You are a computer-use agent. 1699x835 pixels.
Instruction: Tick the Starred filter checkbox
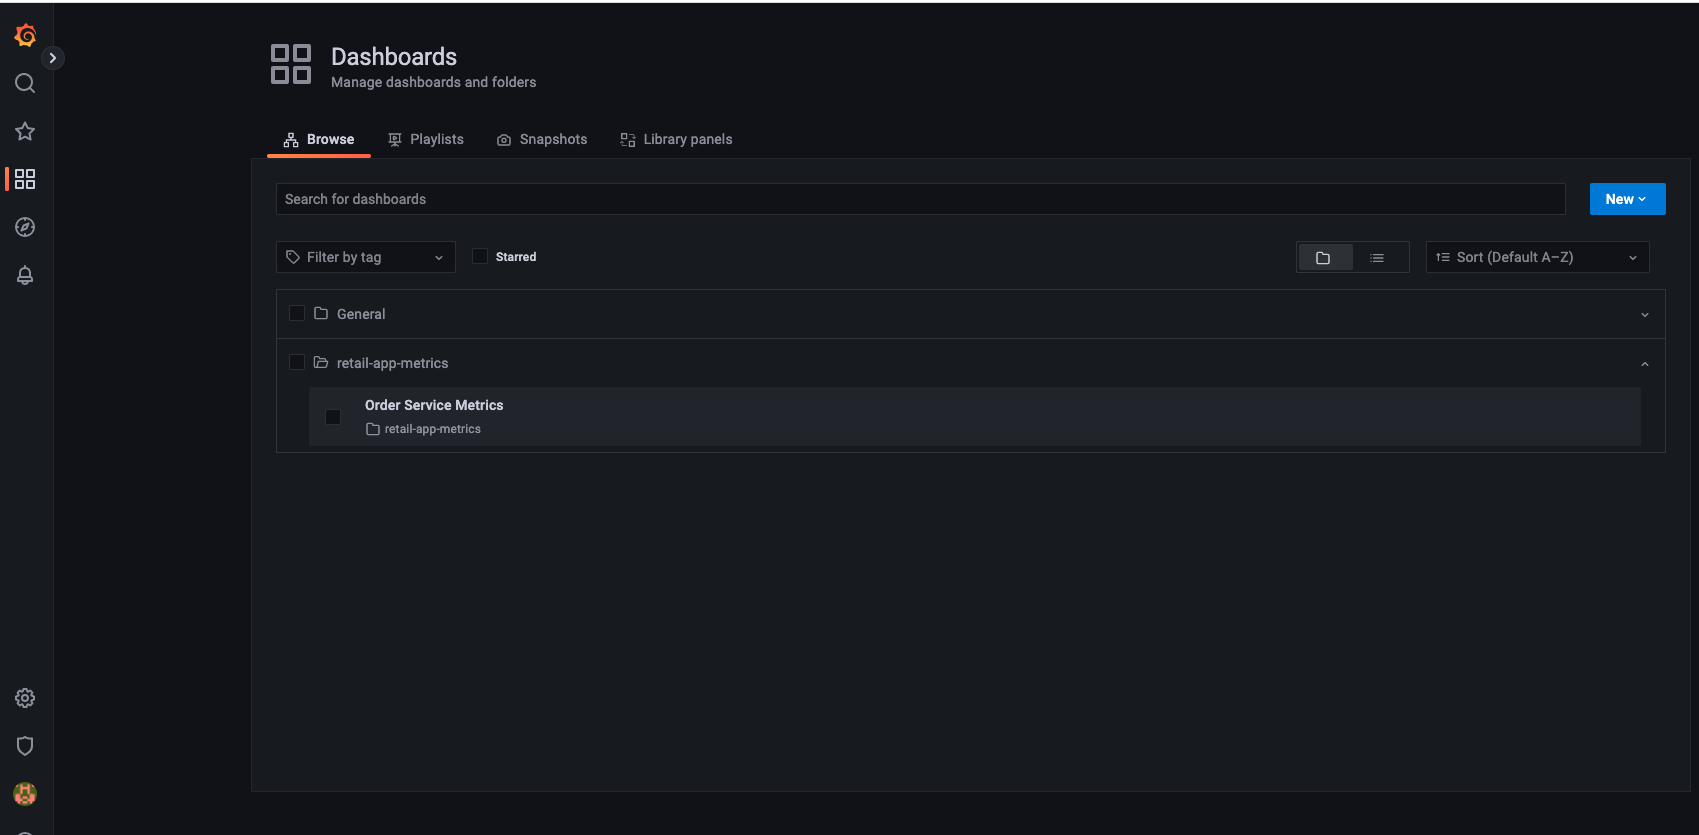[x=480, y=256]
